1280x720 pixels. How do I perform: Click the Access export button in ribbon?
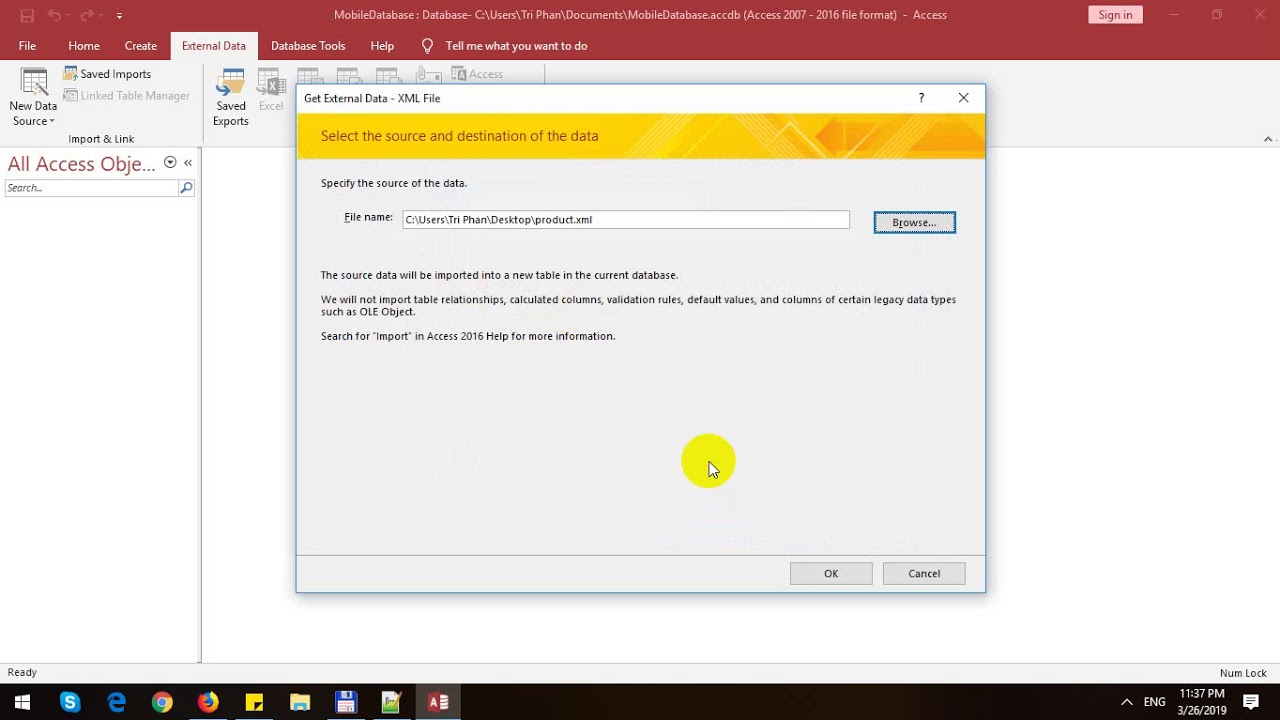477,74
